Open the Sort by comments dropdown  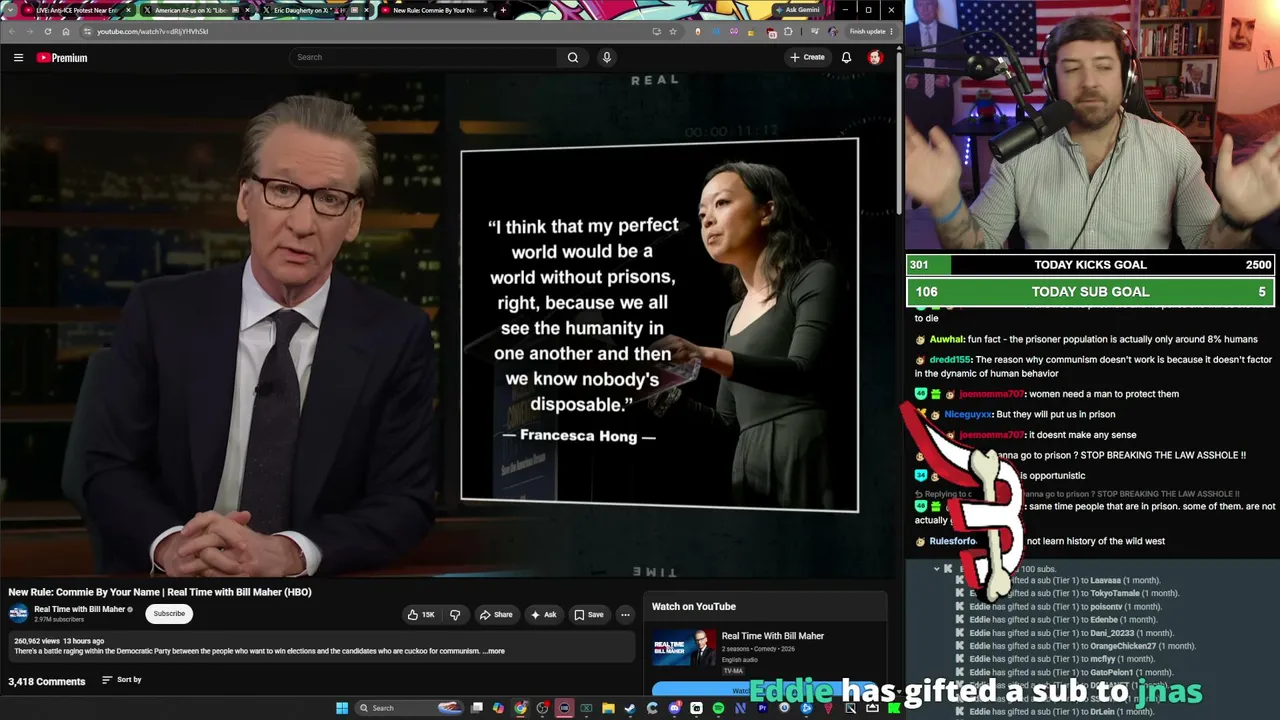pyautogui.click(x=122, y=680)
